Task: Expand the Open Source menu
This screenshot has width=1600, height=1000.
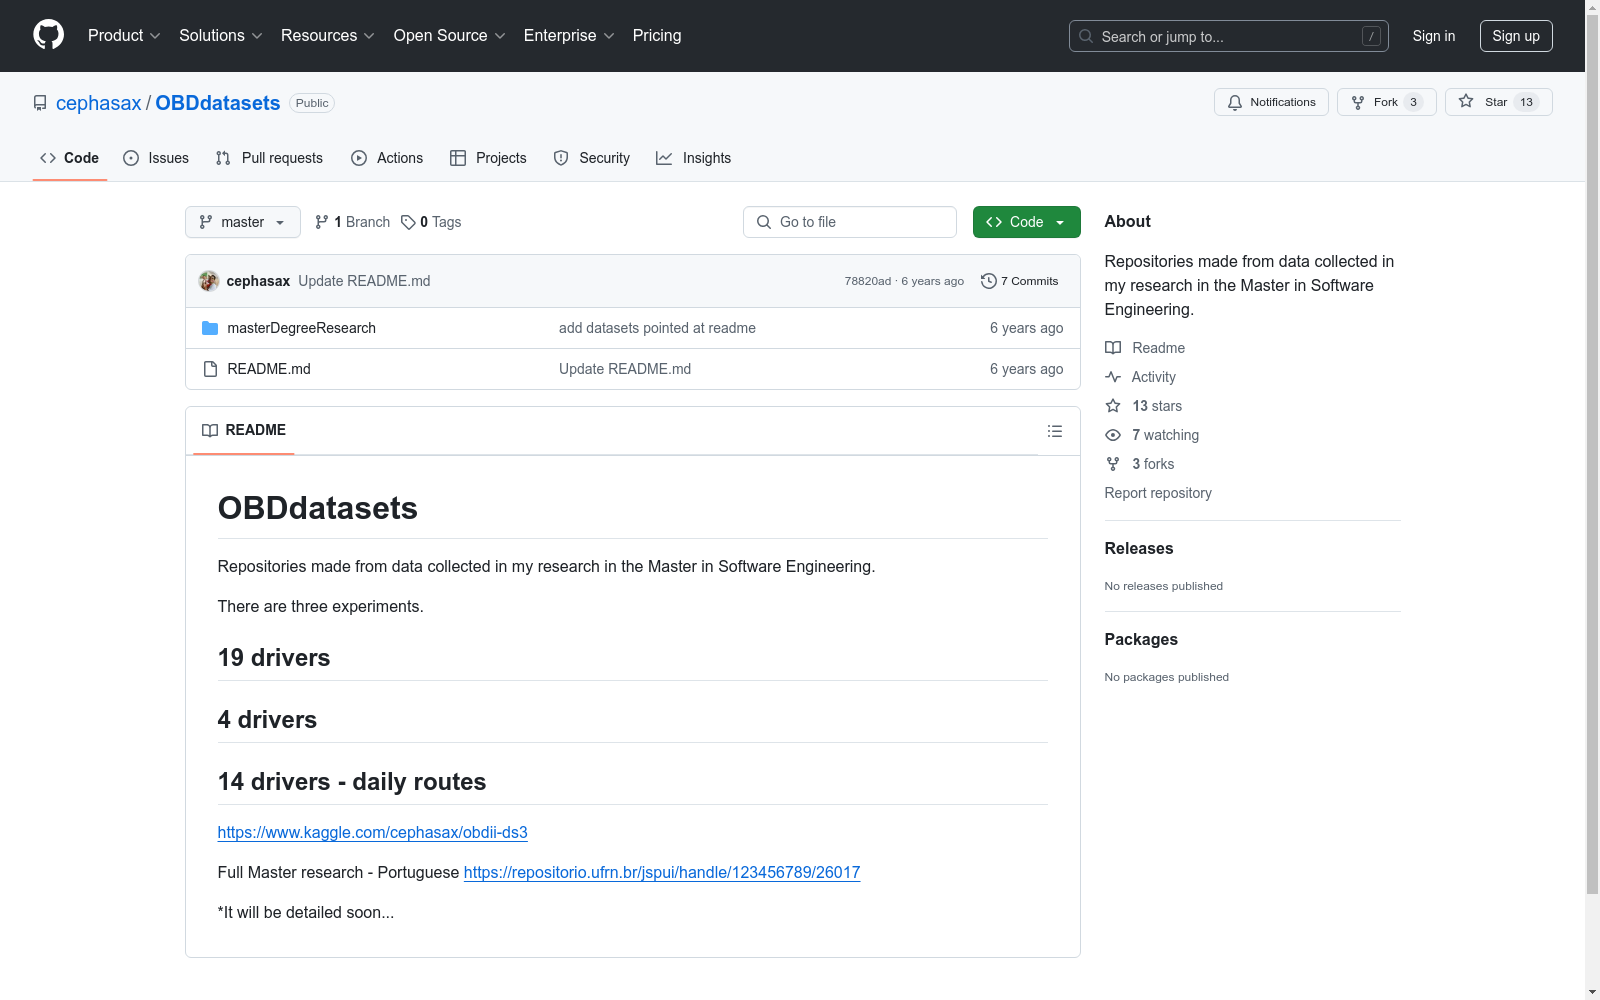Action: click(x=450, y=35)
